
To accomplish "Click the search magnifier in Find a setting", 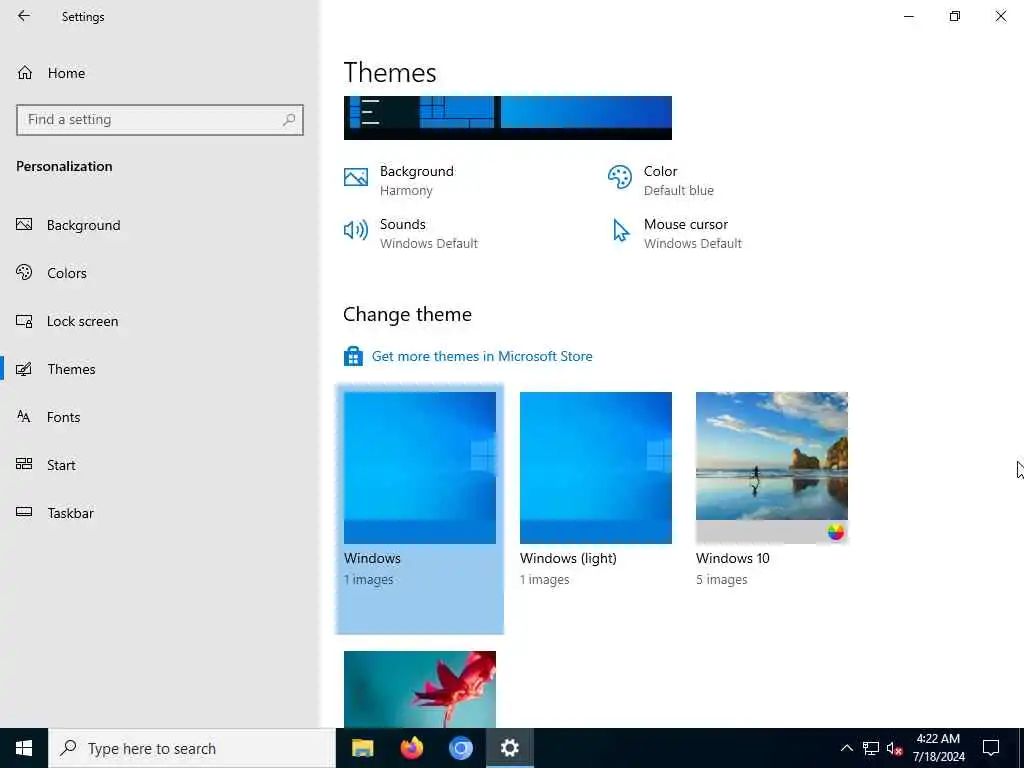I will tap(289, 120).
